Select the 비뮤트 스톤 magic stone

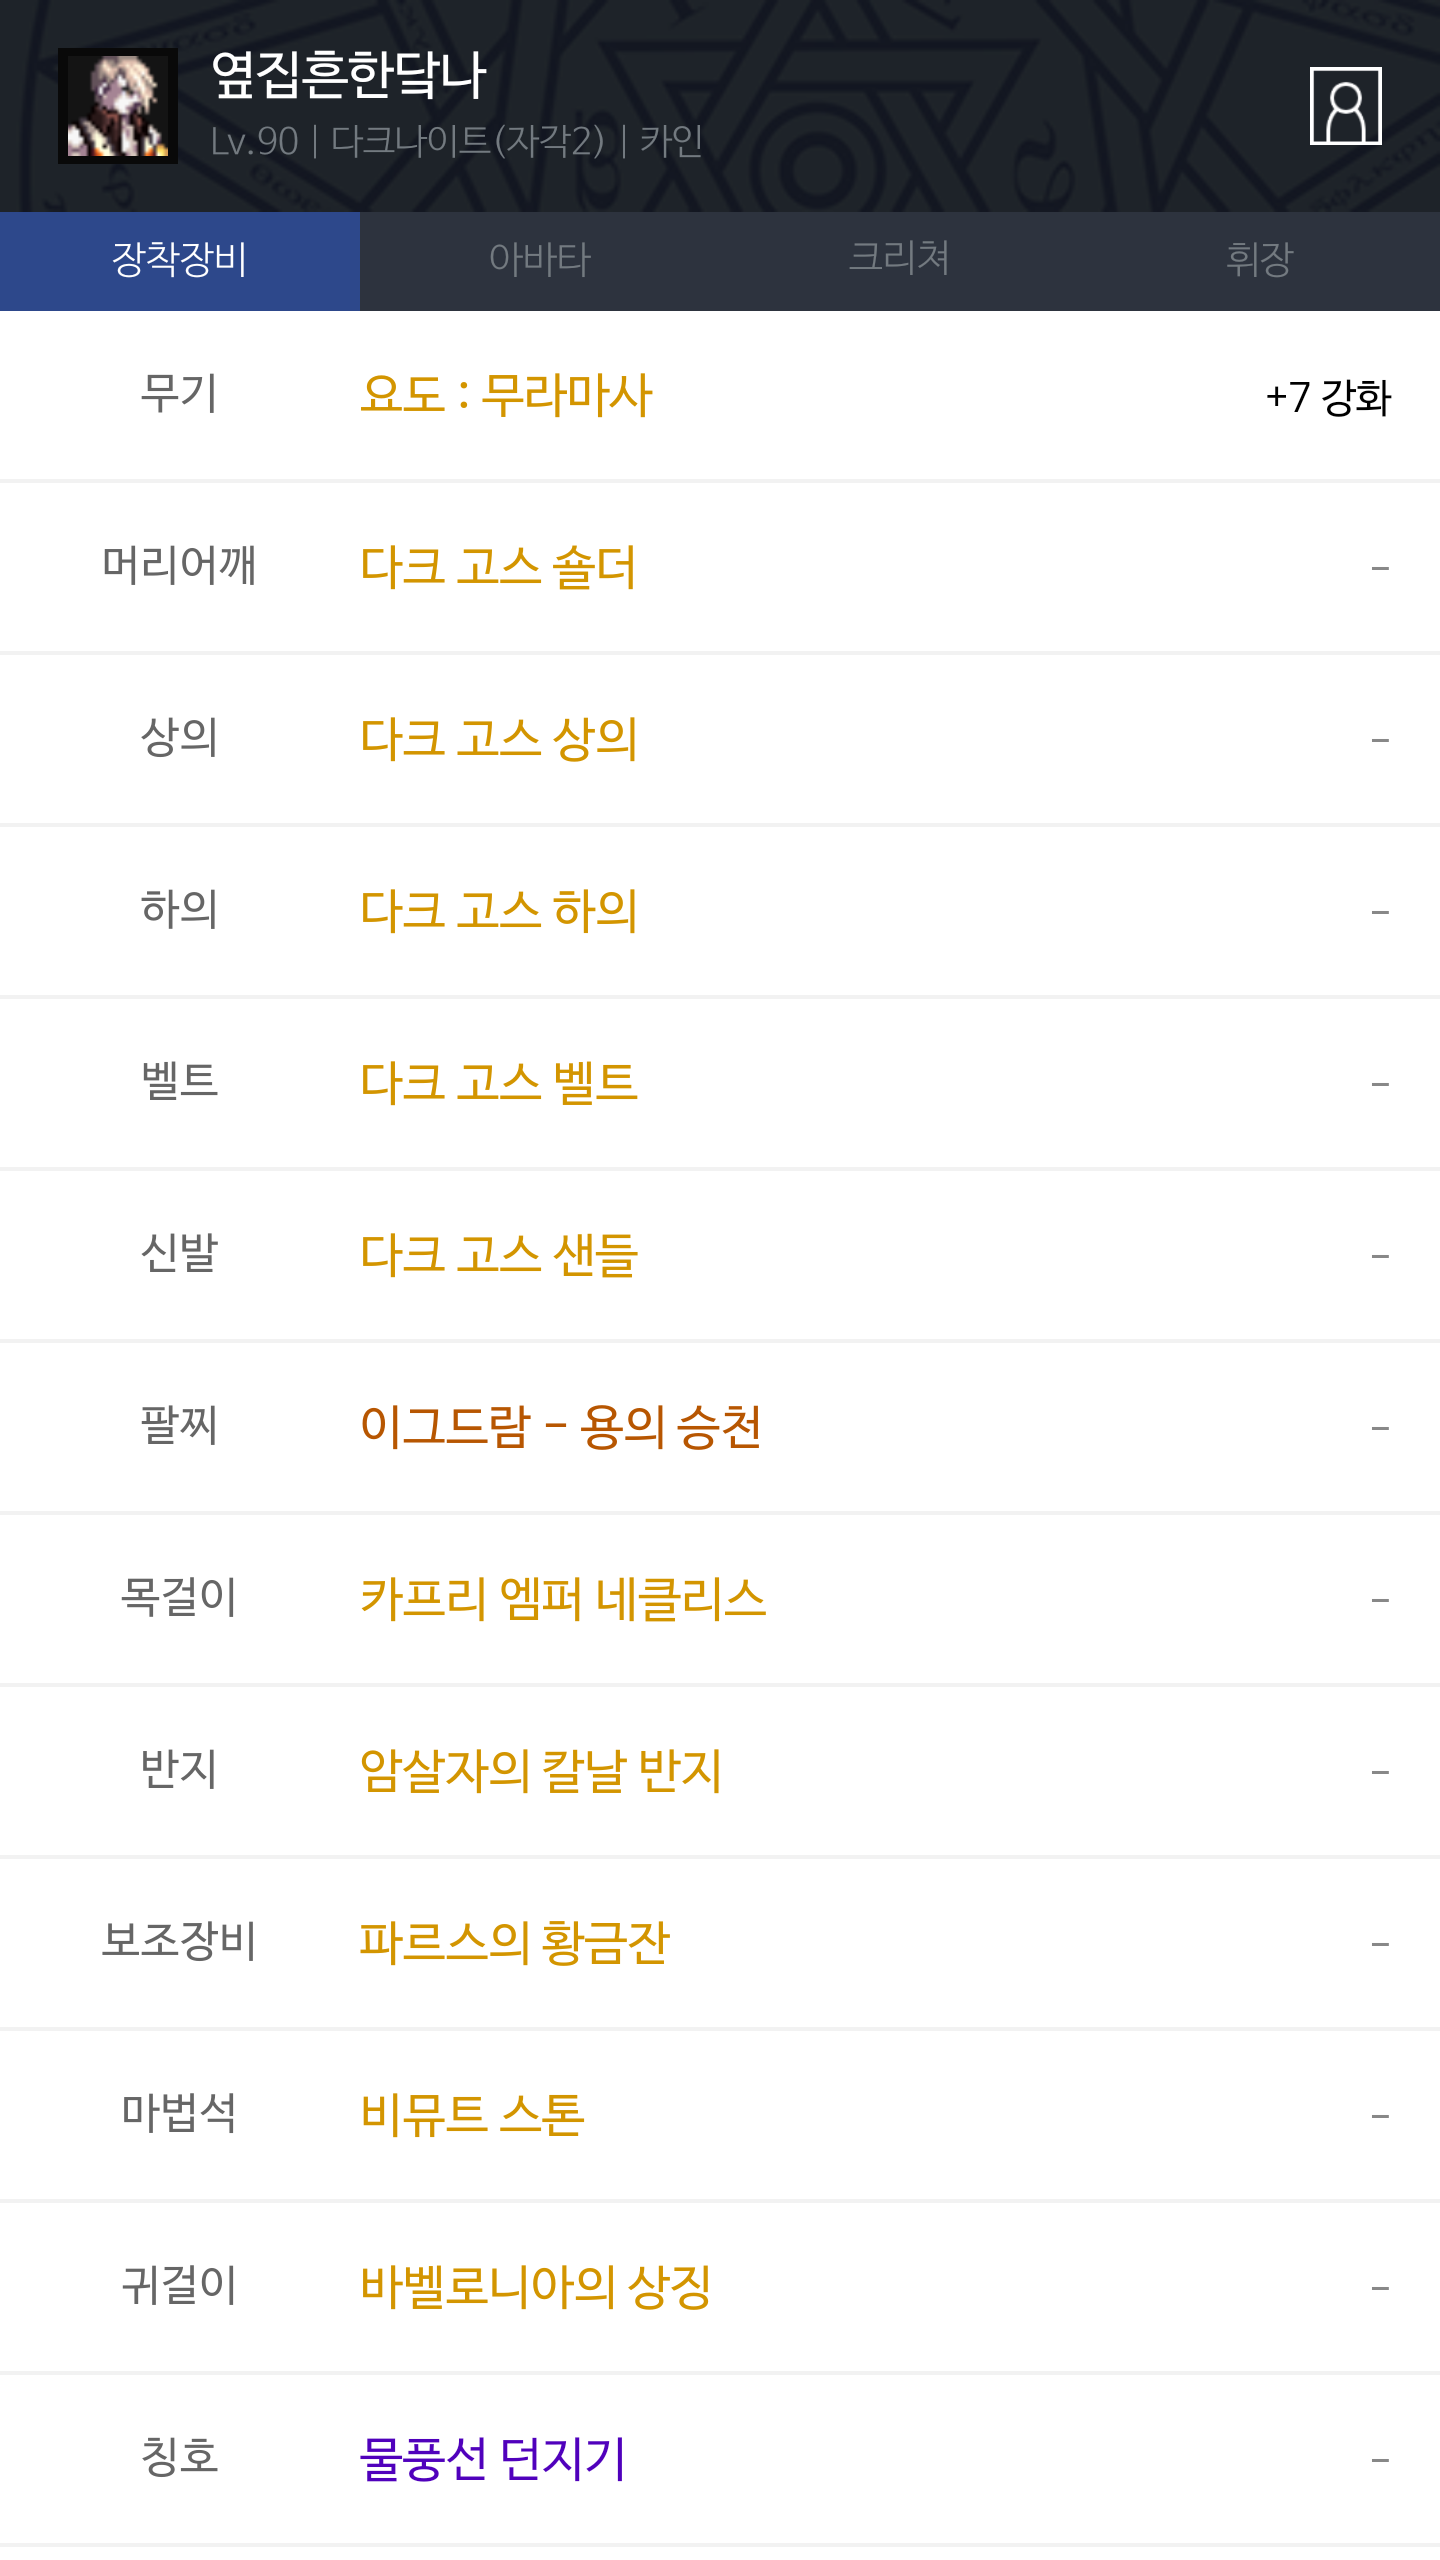[472, 2115]
